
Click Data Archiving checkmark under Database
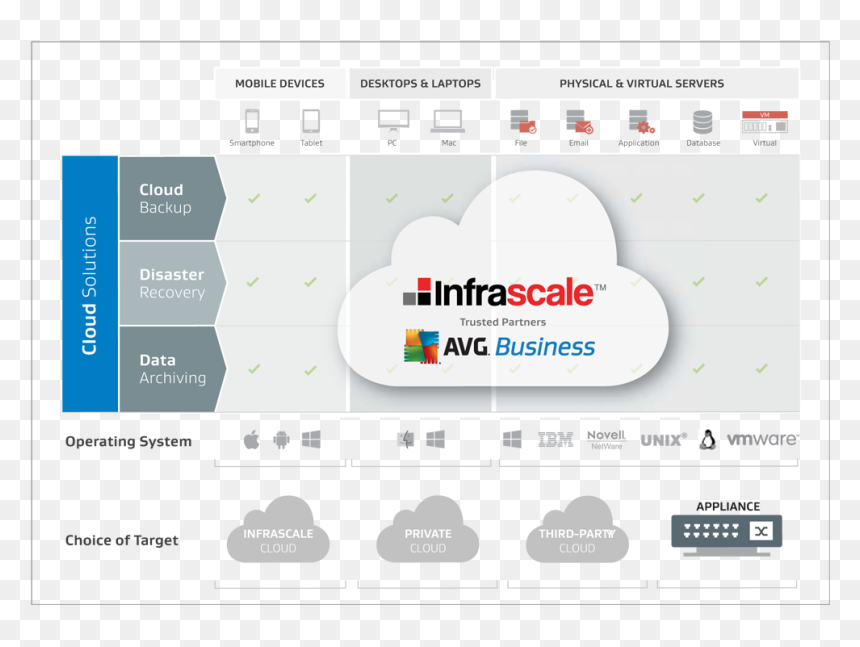click(x=698, y=368)
